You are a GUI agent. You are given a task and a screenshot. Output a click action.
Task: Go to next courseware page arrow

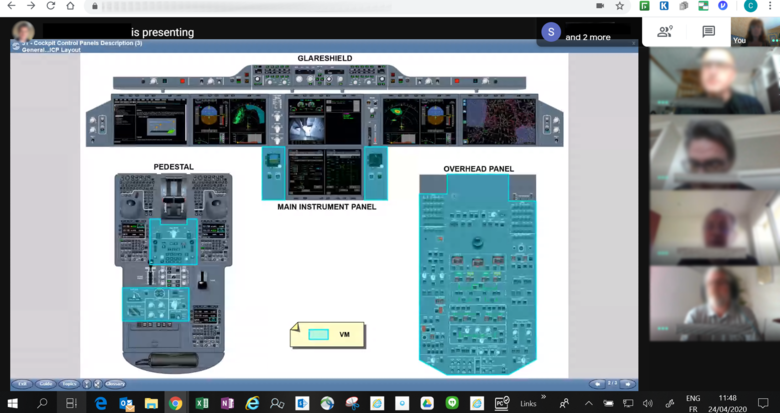coord(628,384)
